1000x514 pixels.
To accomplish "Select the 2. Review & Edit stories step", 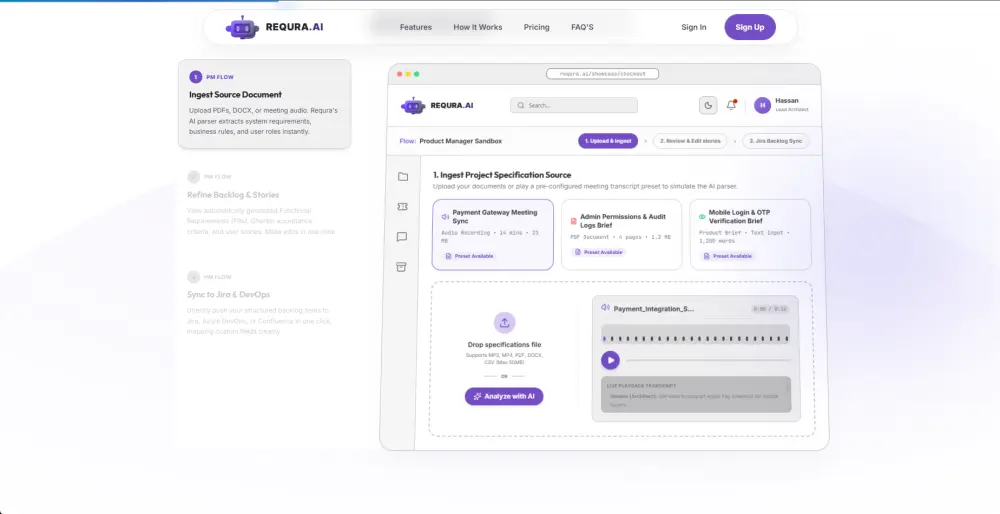I will click(x=690, y=141).
